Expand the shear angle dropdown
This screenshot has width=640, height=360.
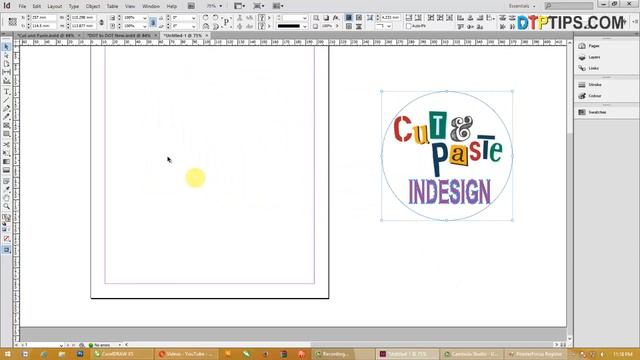[x=193, y=26]
